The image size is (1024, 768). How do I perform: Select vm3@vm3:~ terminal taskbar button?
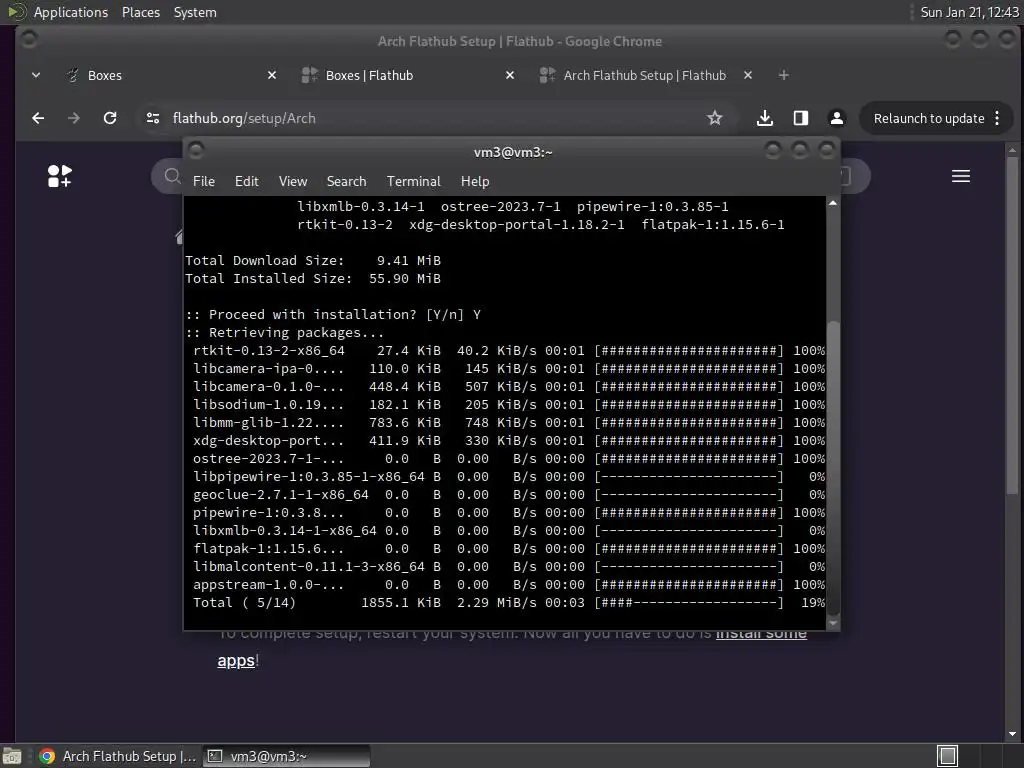click(x=286, y=756)
